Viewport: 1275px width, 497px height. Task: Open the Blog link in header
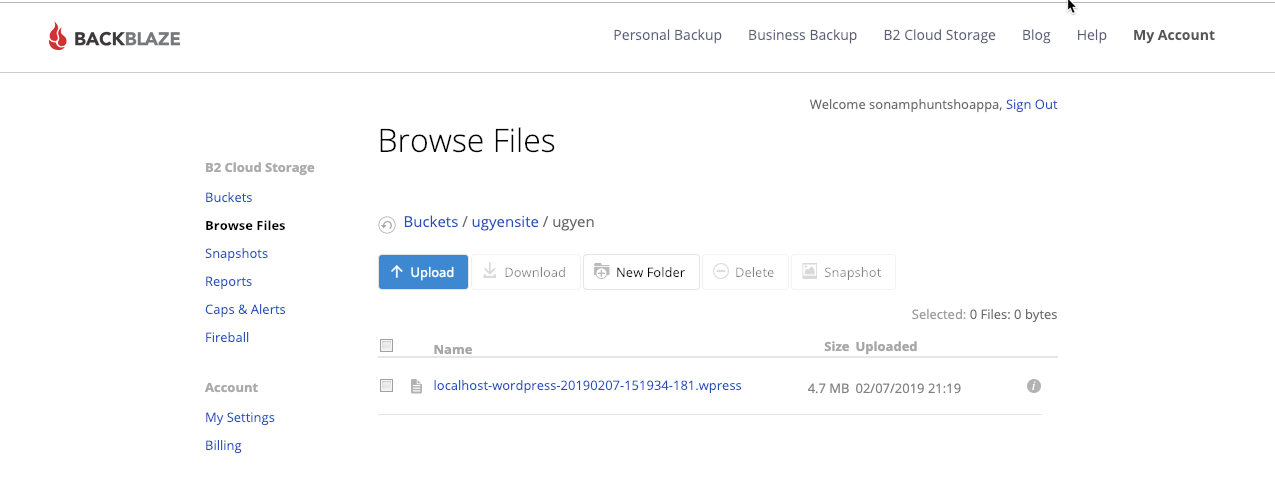click(x=1036, y=35)
